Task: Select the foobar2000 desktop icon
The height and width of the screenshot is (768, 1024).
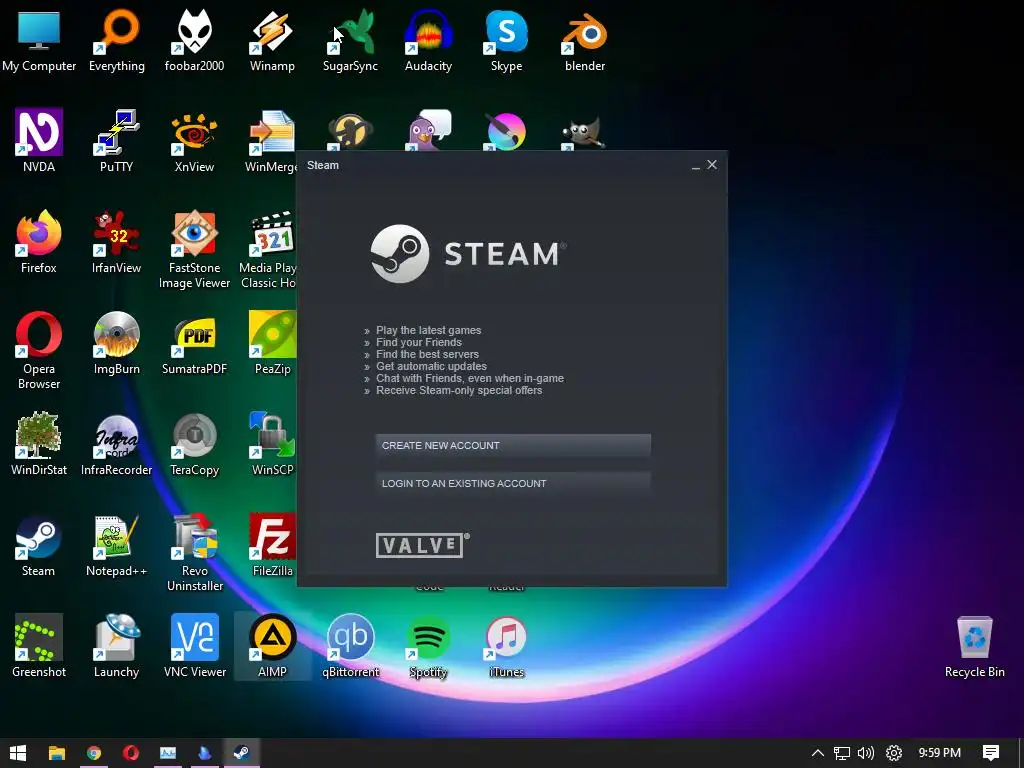Action: (x=195, y=40)
